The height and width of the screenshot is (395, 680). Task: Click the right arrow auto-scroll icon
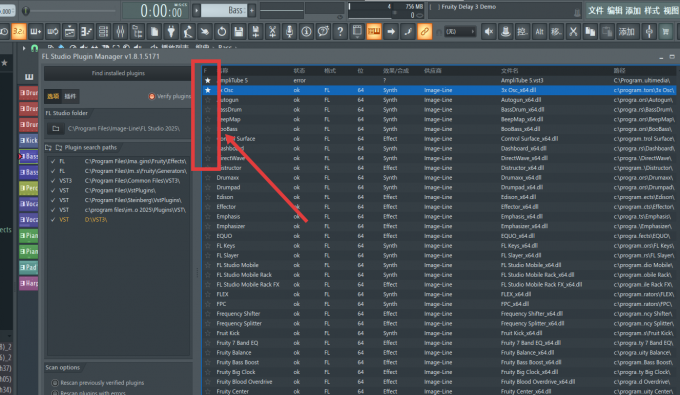391,32
